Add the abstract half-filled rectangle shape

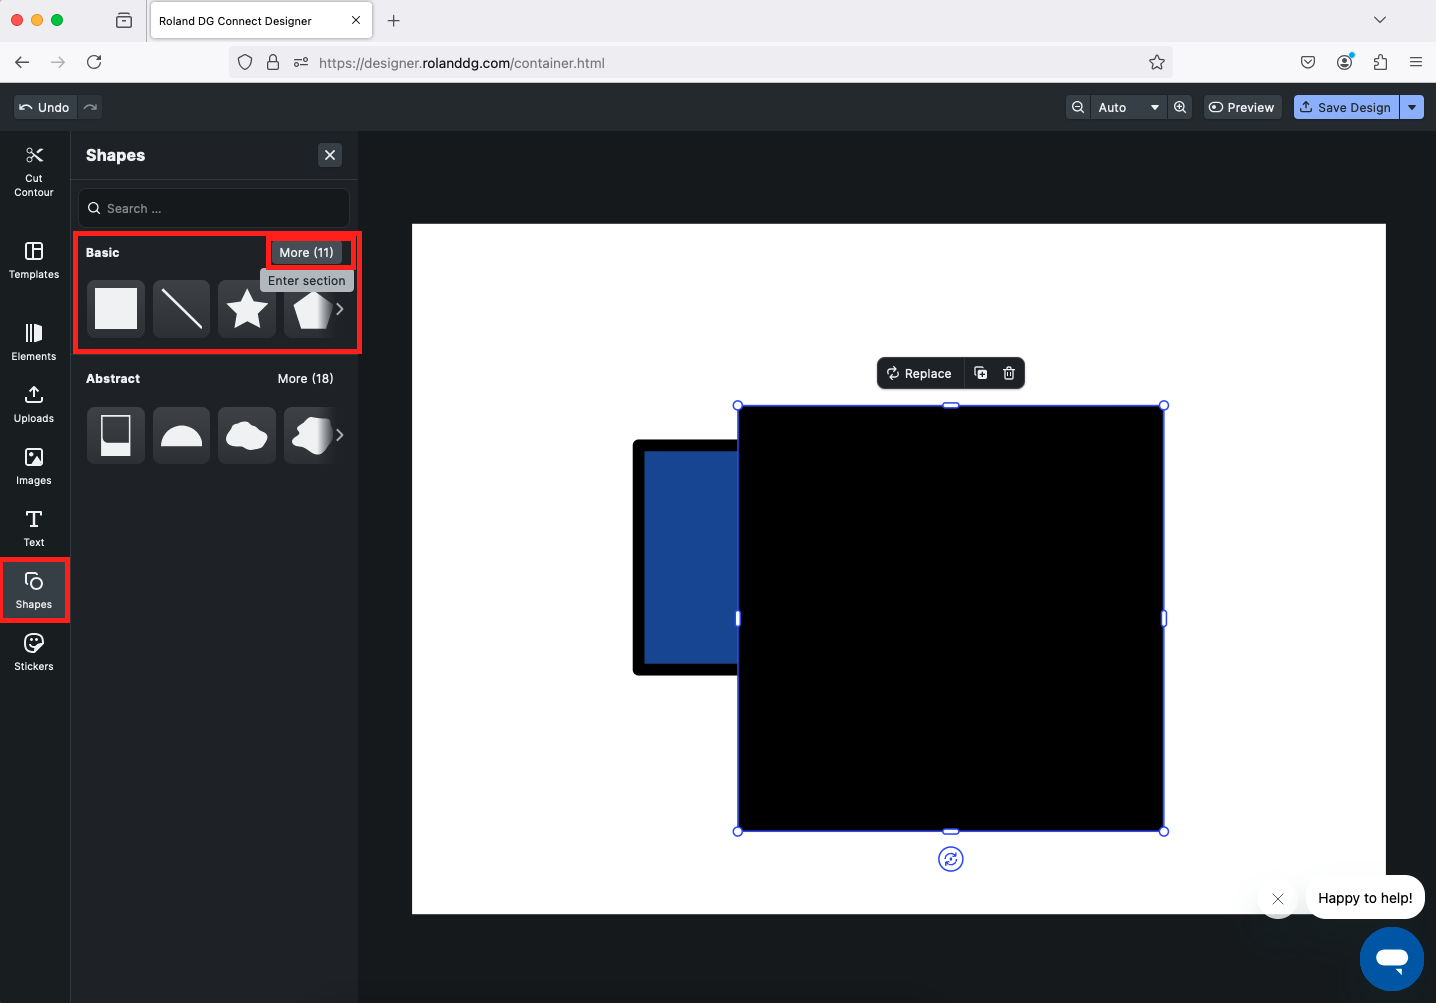[116, 435]
